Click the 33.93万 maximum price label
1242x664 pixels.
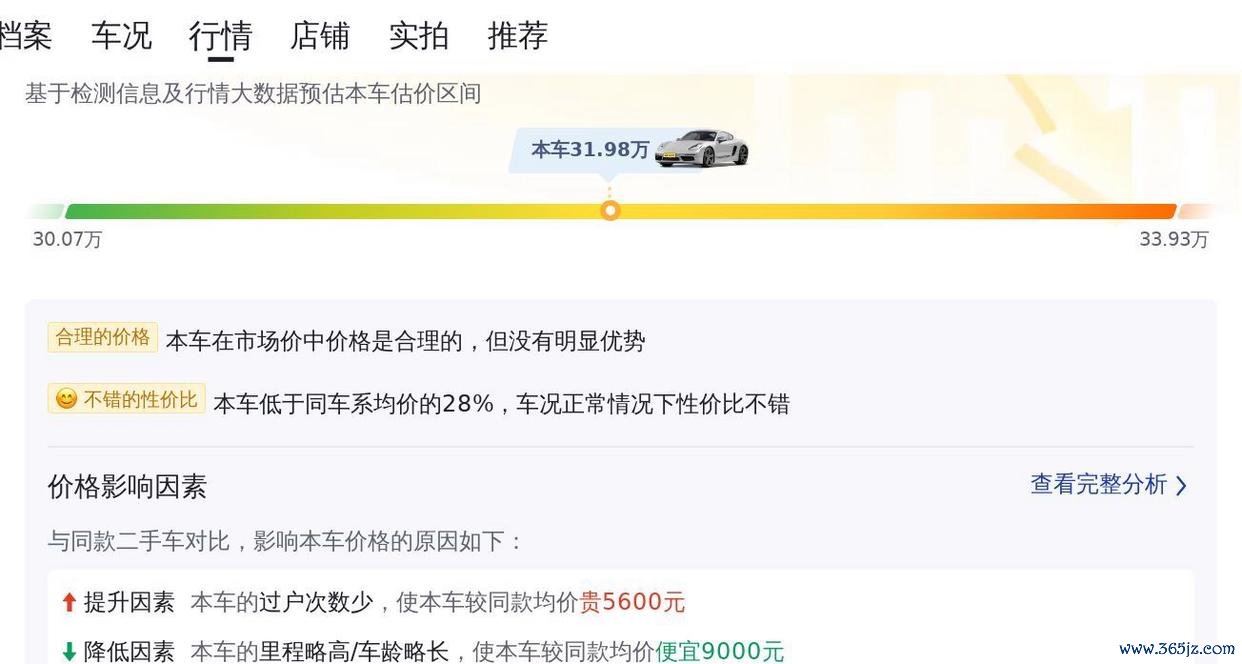point(1174,240)
